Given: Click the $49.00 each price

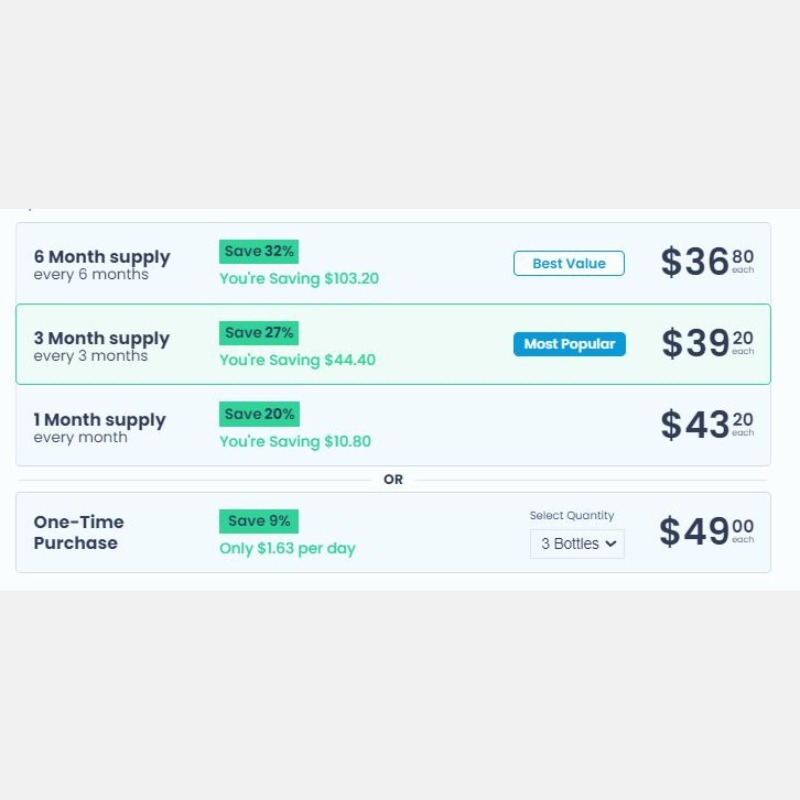Looking at the screenshot, I should coord(707,531).
